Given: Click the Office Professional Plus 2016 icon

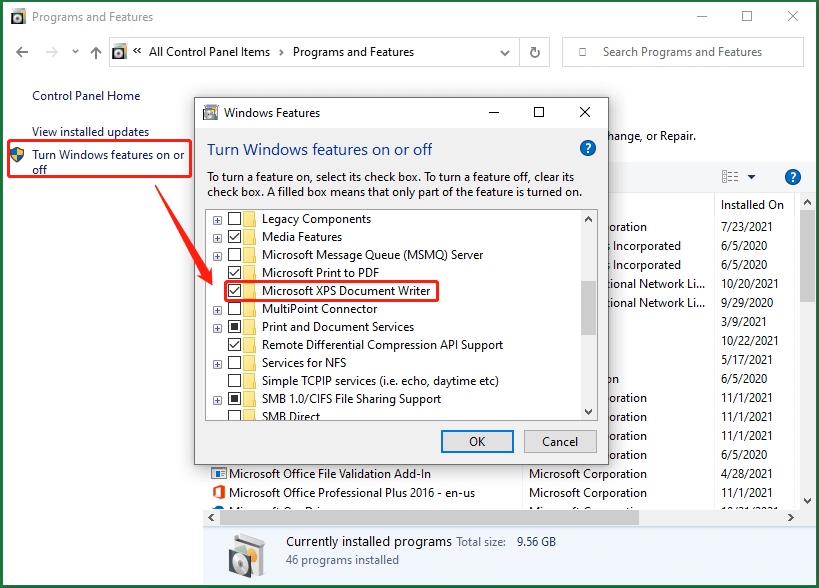Looking at the screenshot, I should click(218, 492).
